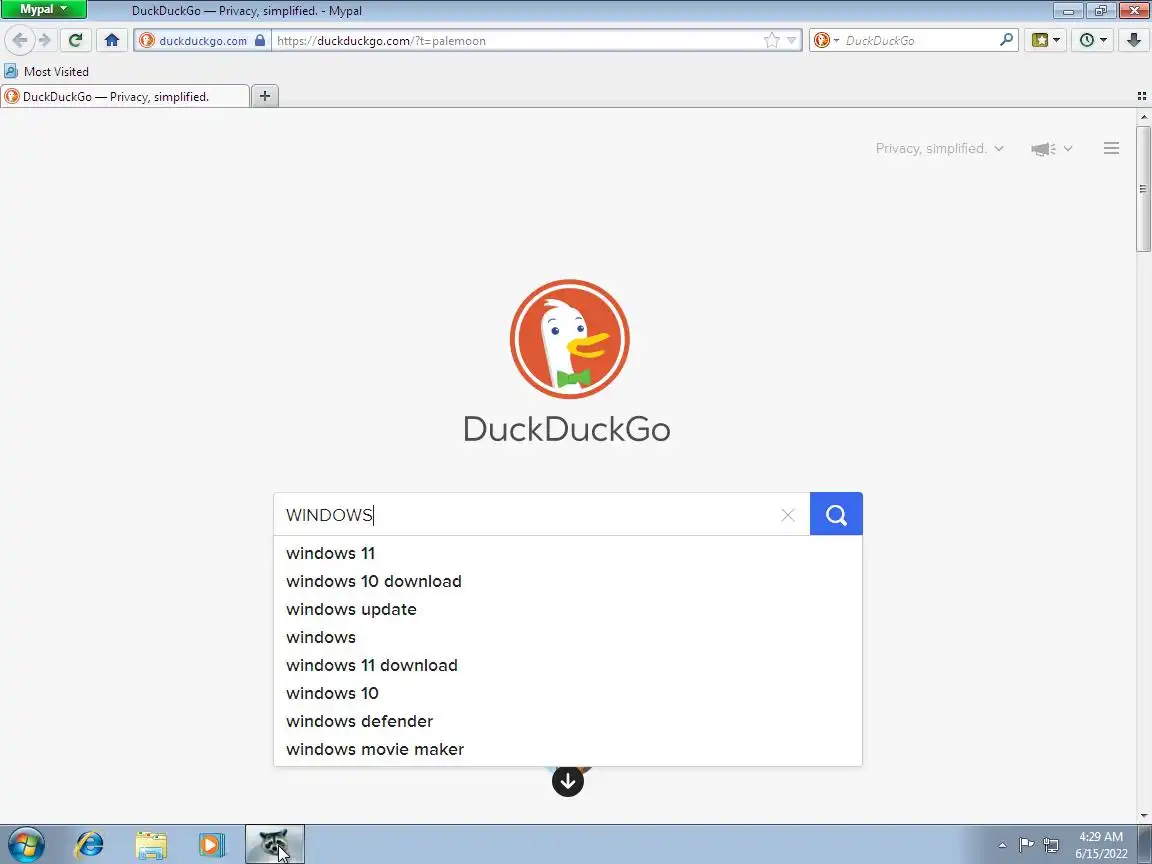Open search engine selector in toolbar search box
Image resolution: width=1152 pixels, height=864 pixels.
coord(826,40)
